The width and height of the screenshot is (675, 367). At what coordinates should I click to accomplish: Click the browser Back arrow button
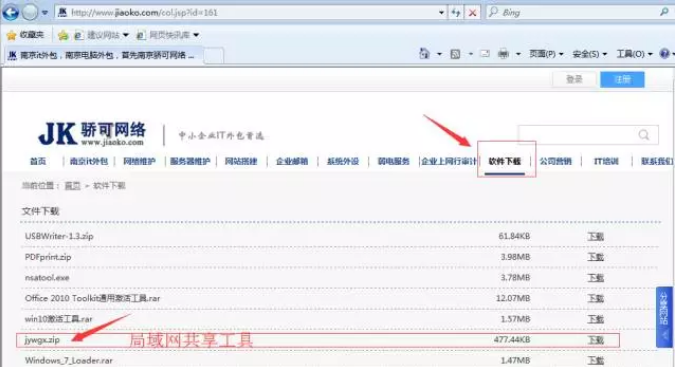pyautogui.click(x=10, y=12)
